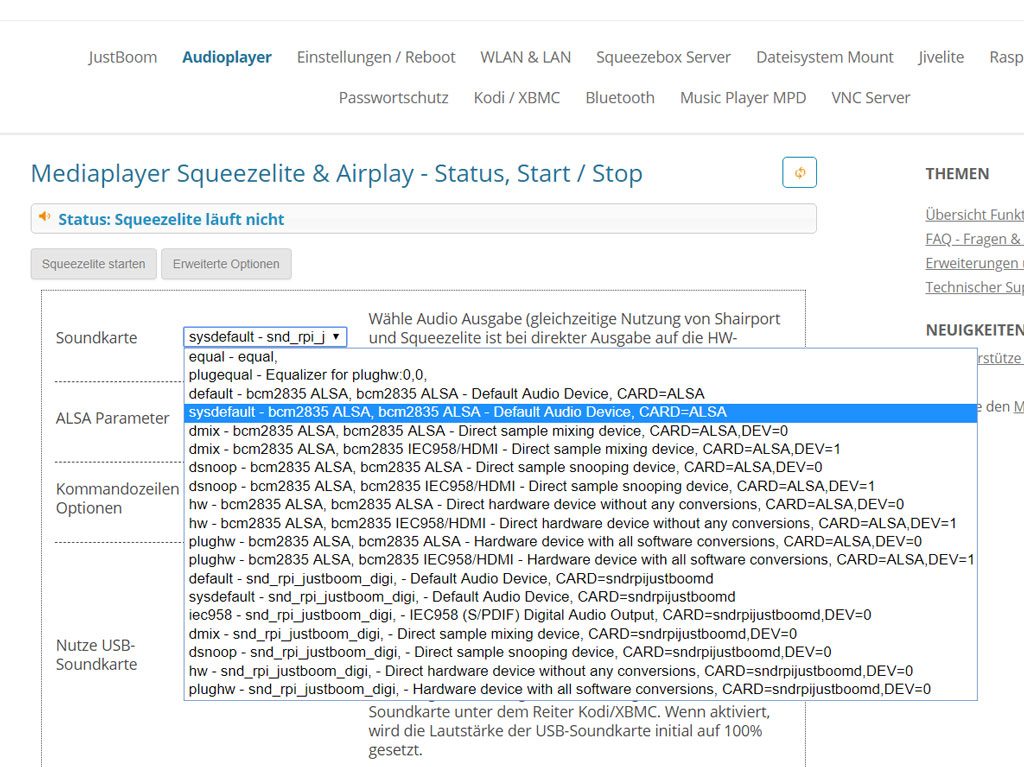Go to Kodi / XBMC page
The width and height of the screenshot is (1024, 767).
tap(517, 98)
